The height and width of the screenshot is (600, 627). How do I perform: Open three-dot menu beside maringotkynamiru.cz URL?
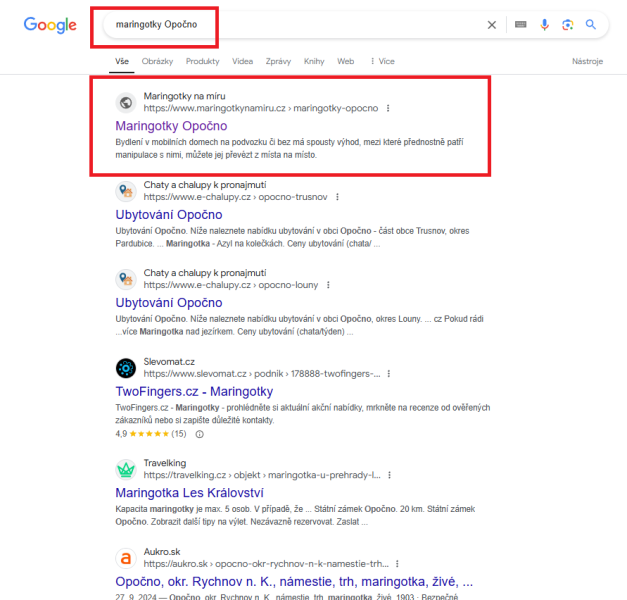click(388, 108)
